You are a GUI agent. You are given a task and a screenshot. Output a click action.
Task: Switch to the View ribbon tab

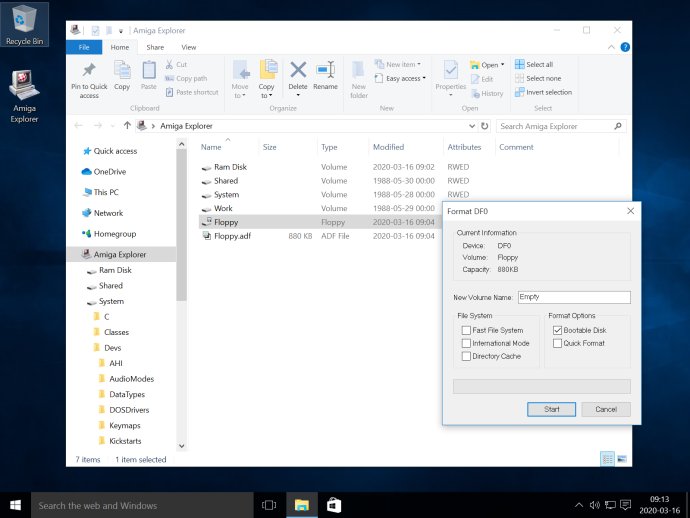[189, 47]
